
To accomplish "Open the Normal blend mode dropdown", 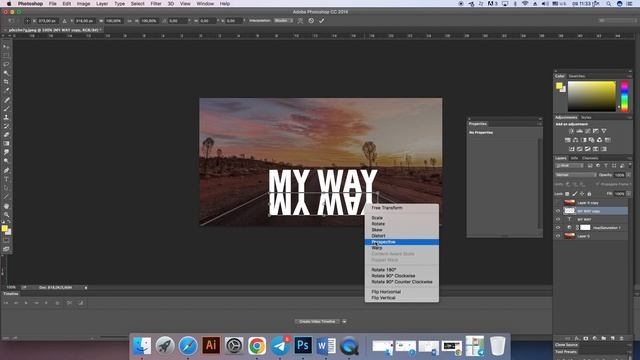I will 576,175.
